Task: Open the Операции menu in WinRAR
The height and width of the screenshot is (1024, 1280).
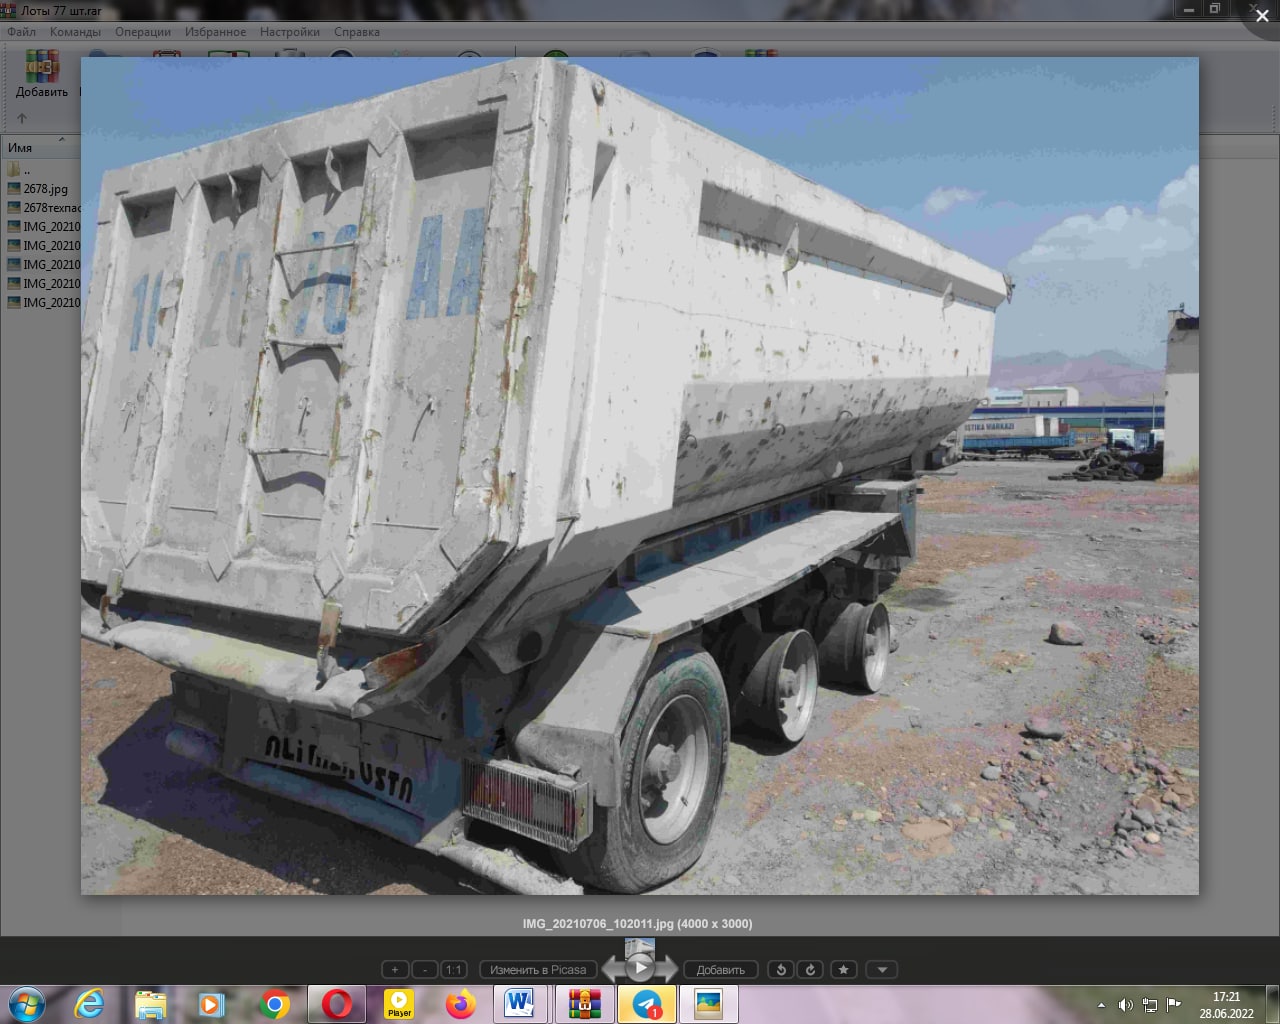Action: click(143, 32)
